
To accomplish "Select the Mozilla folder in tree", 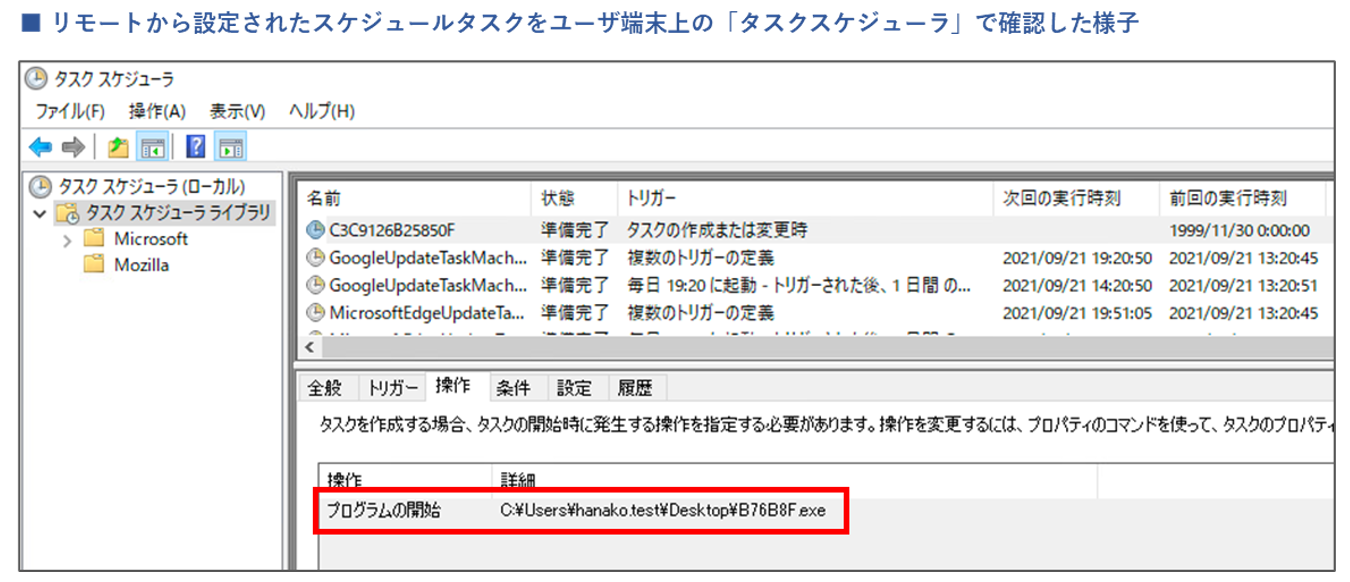I will pyautogui.click(x=141, y=265).
